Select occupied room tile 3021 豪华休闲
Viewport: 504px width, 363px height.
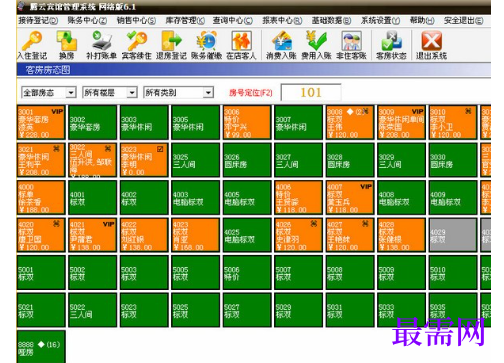[x=41, y=160]
